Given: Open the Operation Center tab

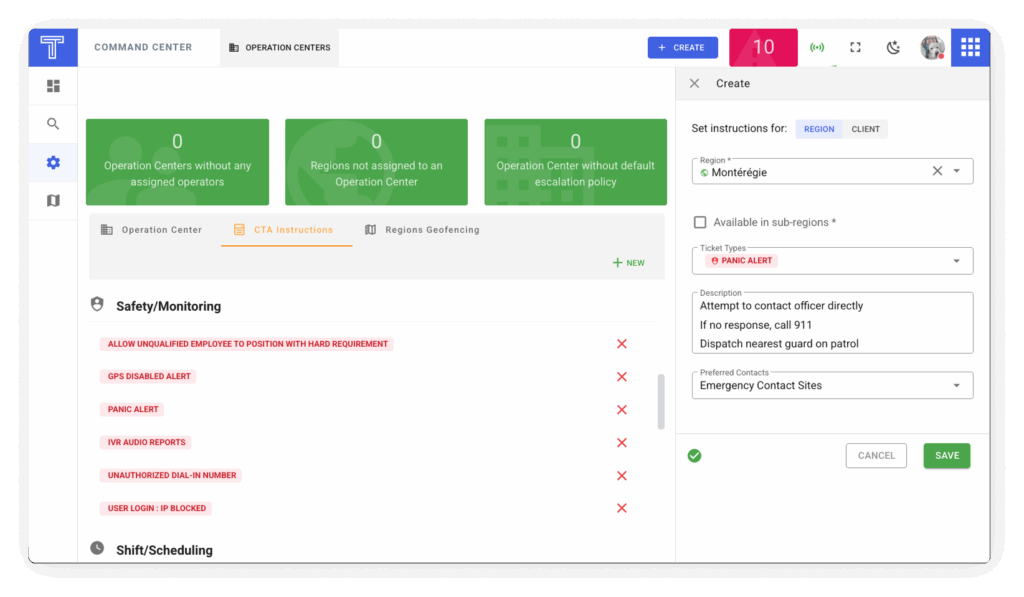Looking at the screenshot, I should 152,230.
